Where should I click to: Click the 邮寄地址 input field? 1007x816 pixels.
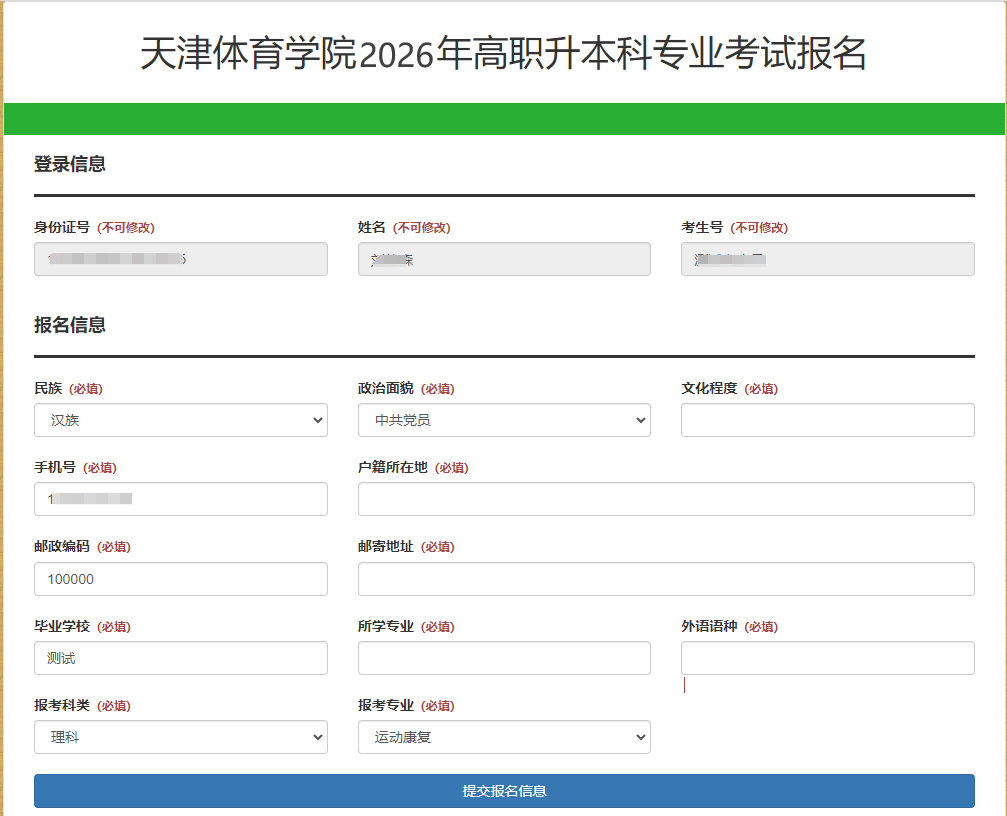[665, 579]
